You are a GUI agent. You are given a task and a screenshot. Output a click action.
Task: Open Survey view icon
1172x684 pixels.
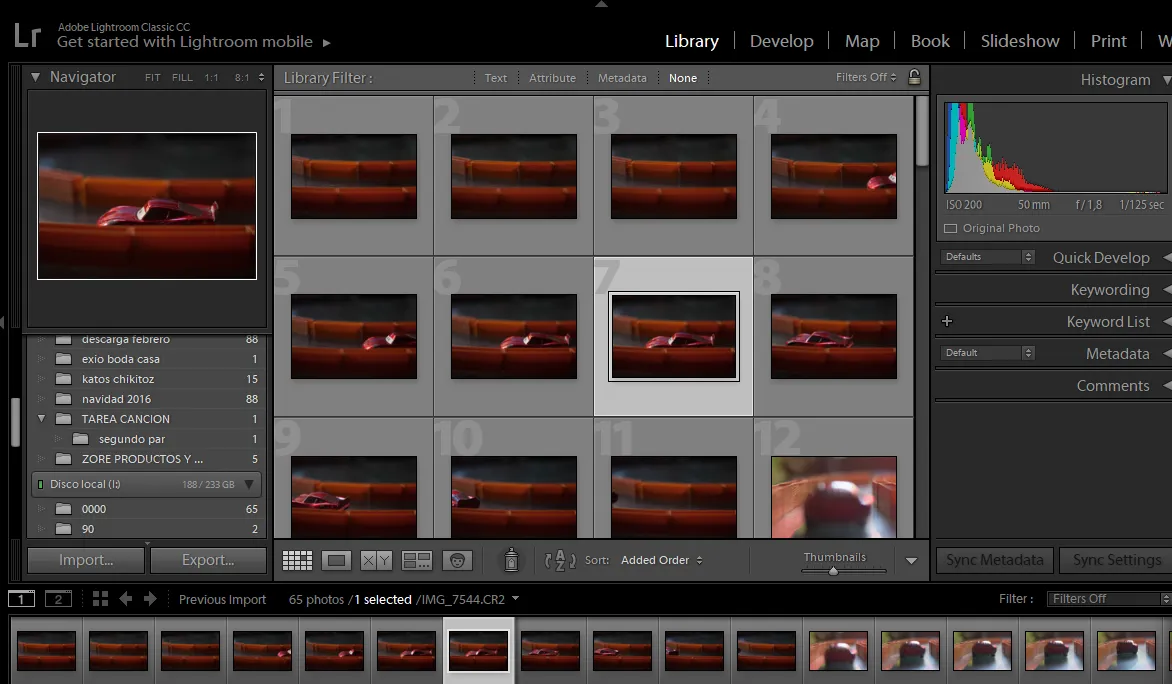tap(416, 560)
